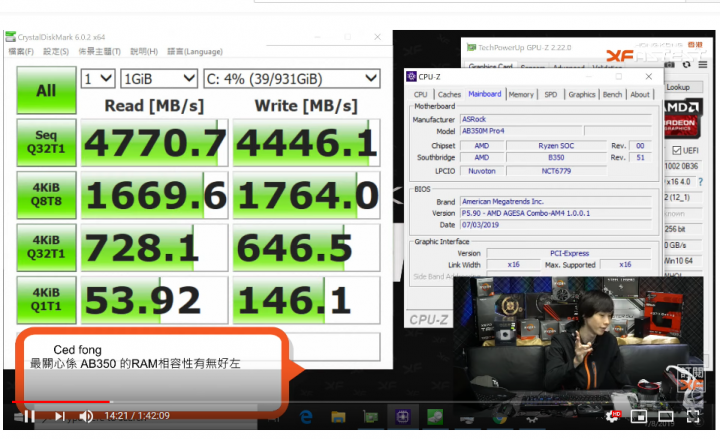Mute the video volume speaker icon
Viewport: 720px width, 439px height.
(x=86, y=416)
